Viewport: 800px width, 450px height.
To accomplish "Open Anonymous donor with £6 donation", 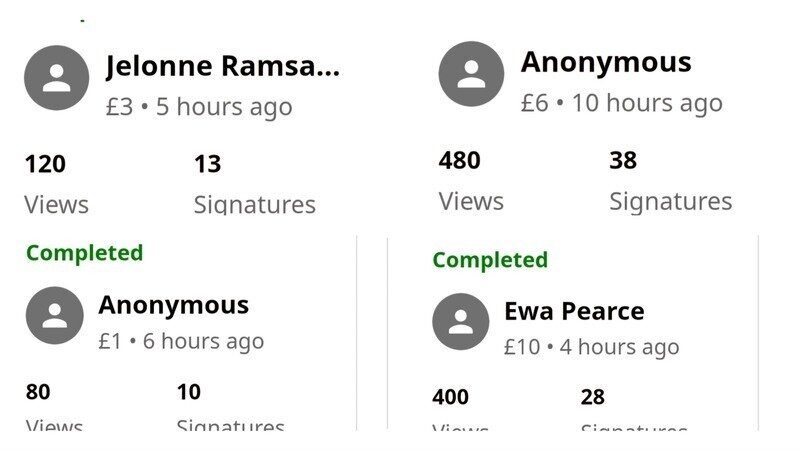I will tap(606, 62).
